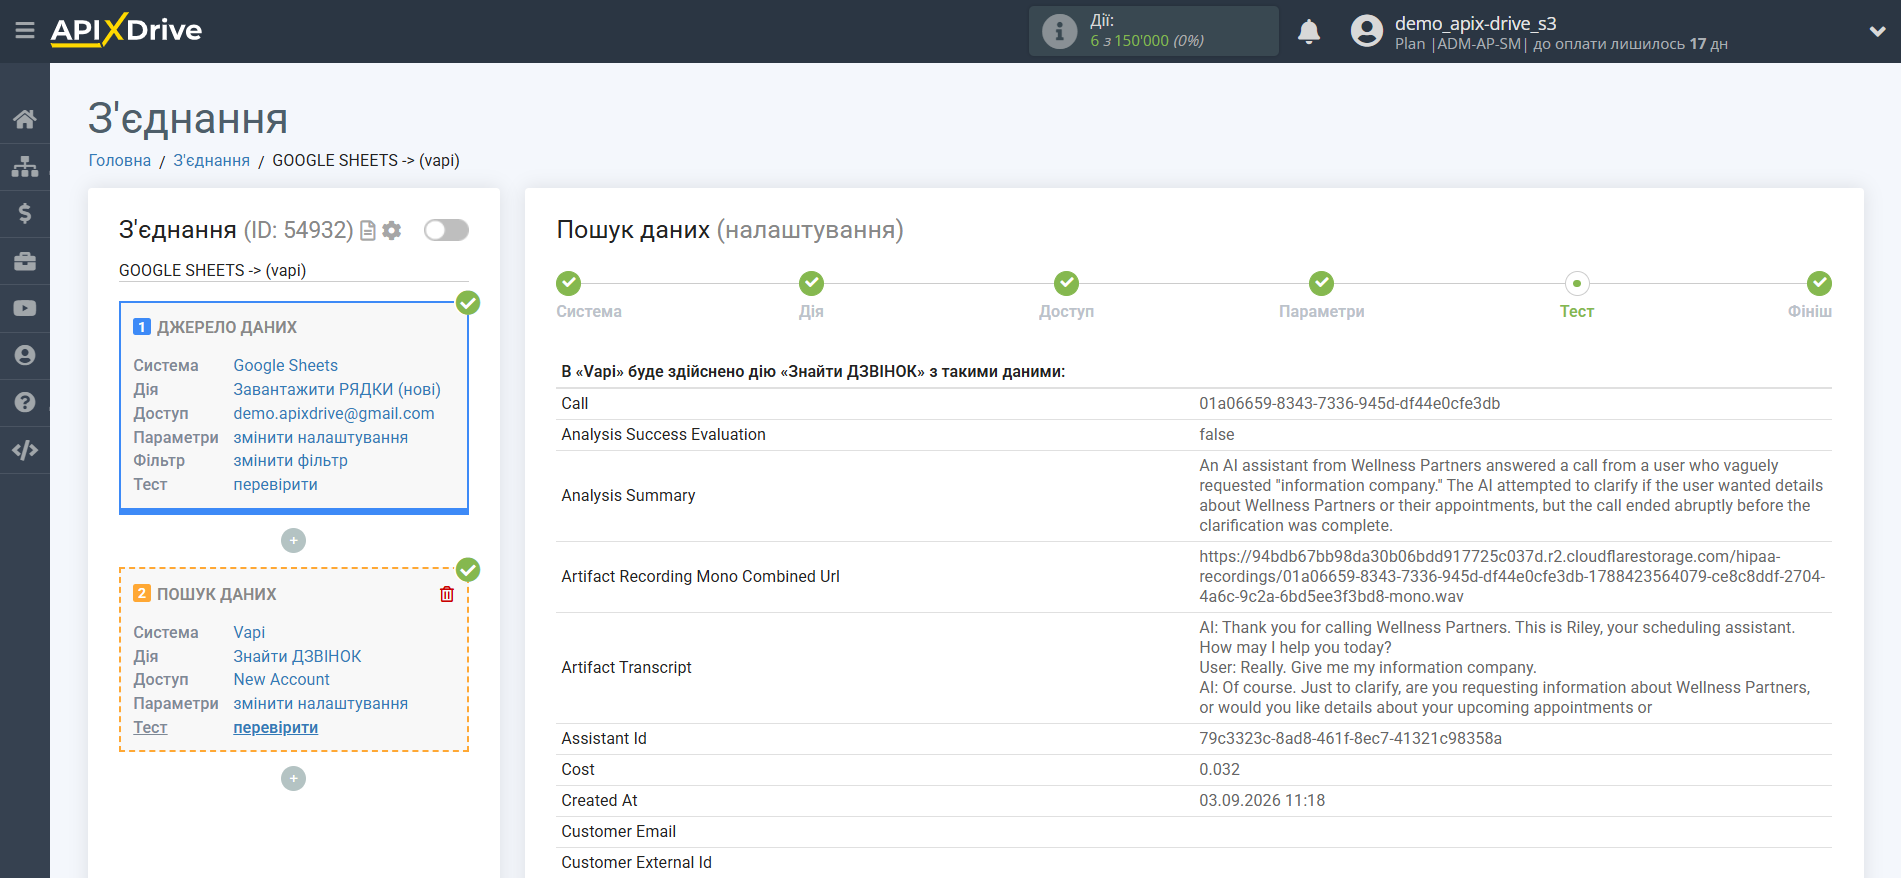
Task: Open the help question mark sidebar icon
Action: [x=25, y=402]
